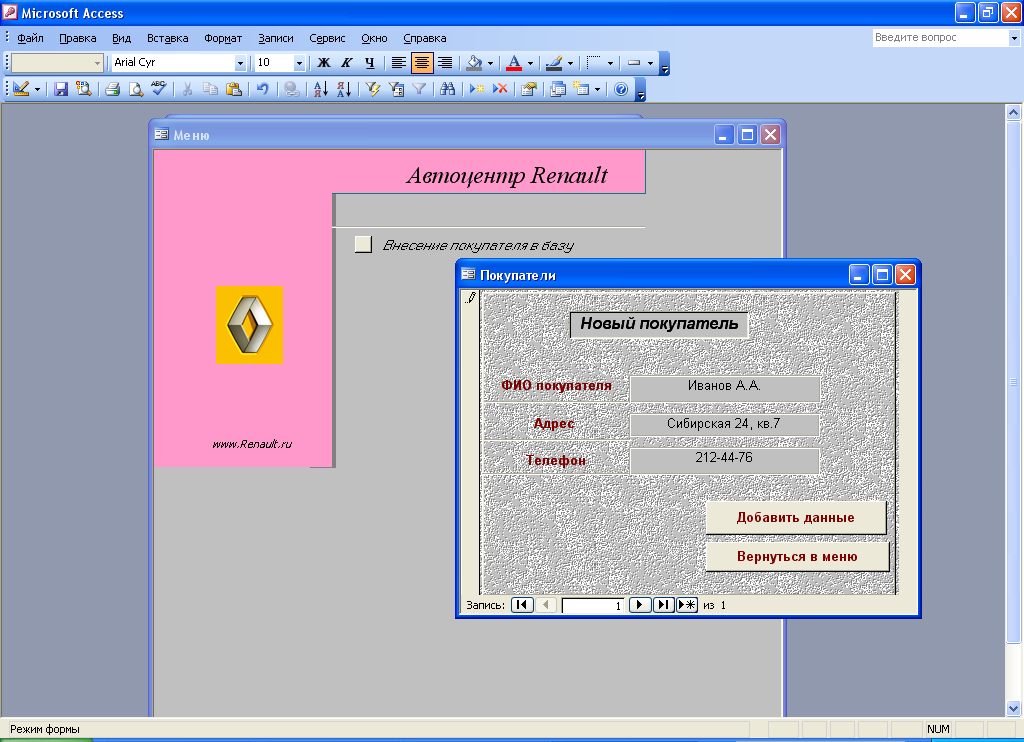Viewport: 1024px width, 742px height.
Task: Print using the printer icon
Action: click(112, 89)
